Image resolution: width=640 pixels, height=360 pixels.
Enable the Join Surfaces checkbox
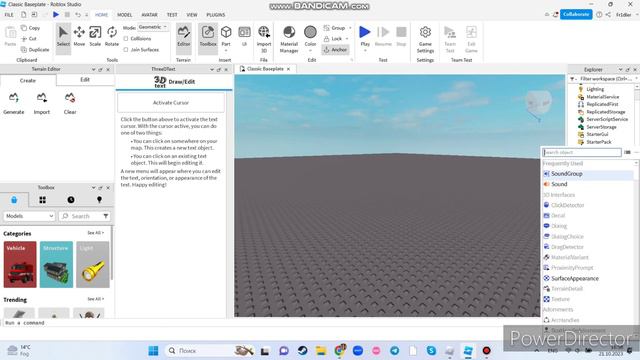point(126,49)
